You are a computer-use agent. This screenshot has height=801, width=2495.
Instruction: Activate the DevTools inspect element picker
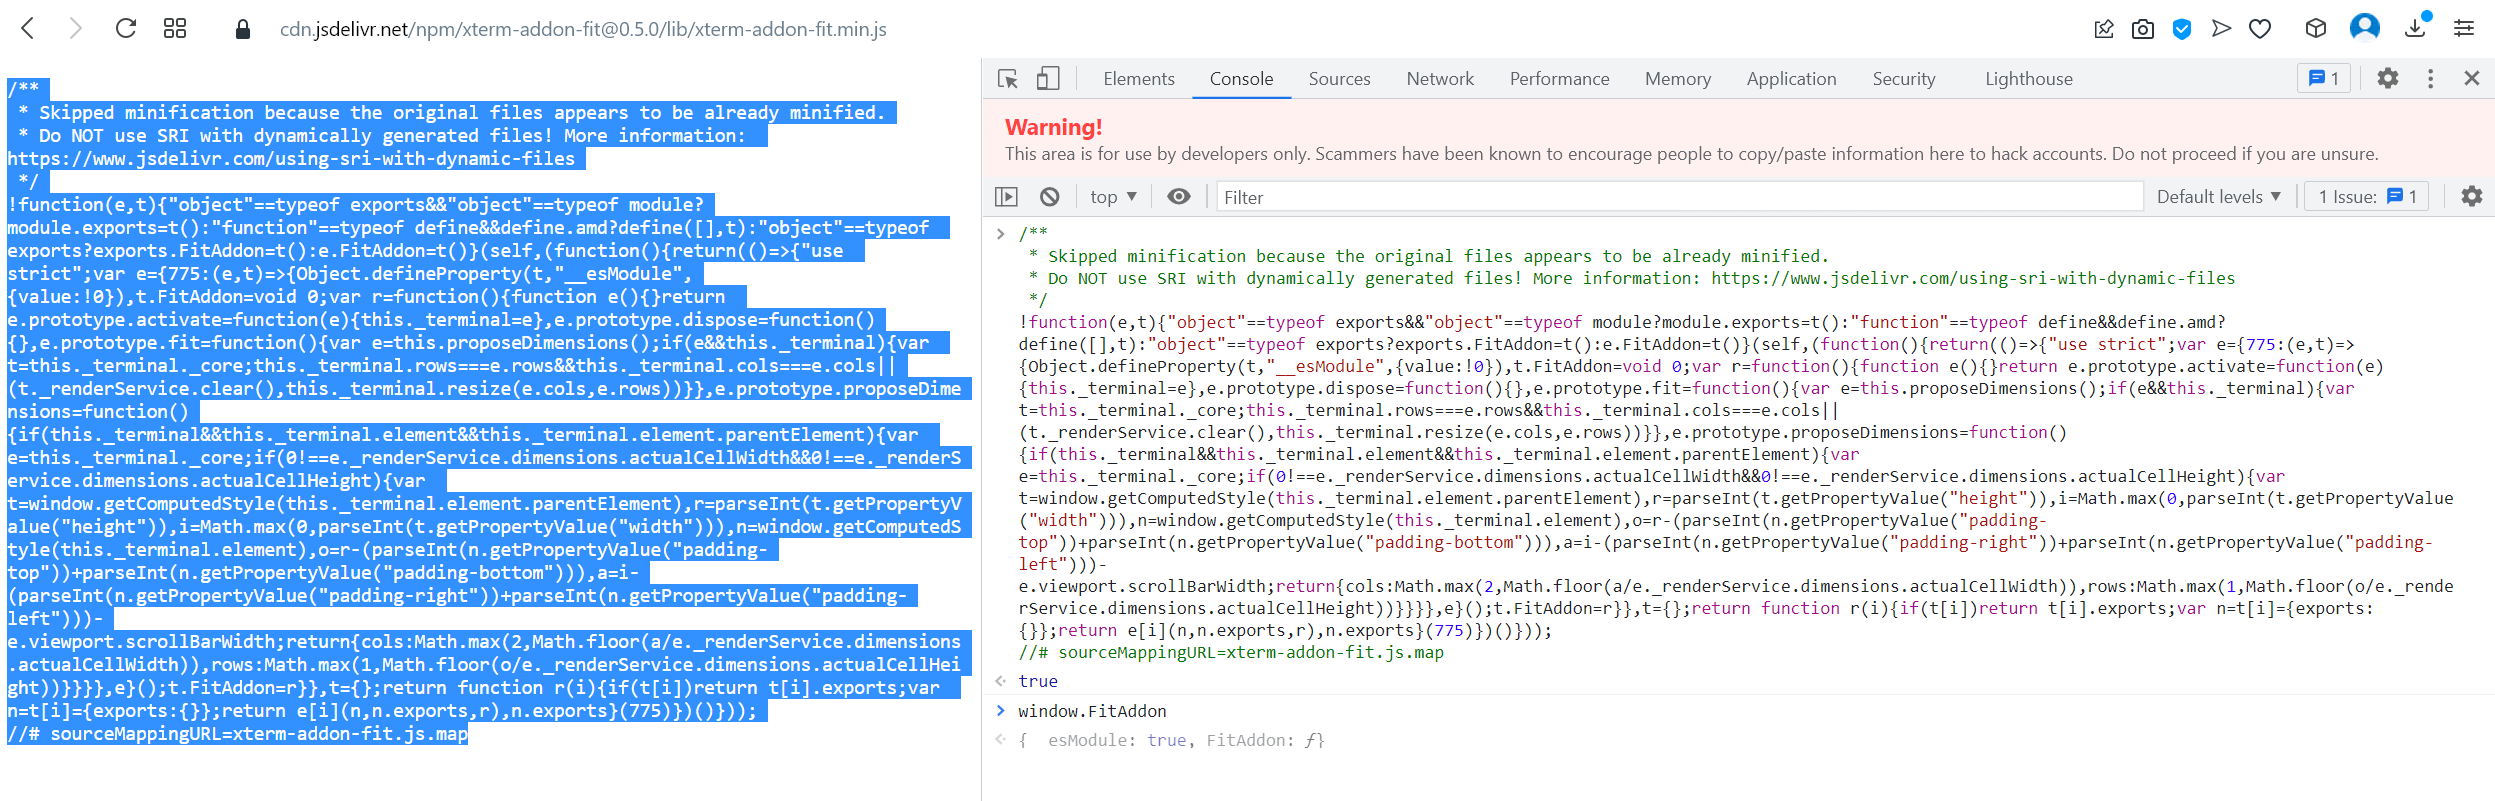(1008, 79)
